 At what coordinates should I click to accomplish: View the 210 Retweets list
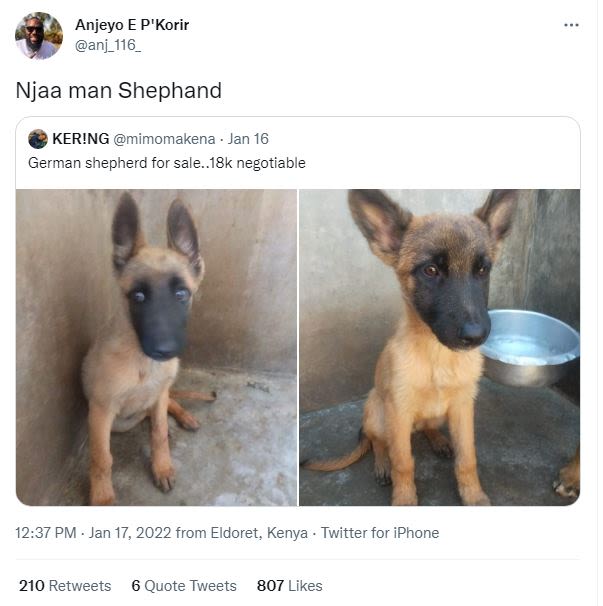[65, 585]
